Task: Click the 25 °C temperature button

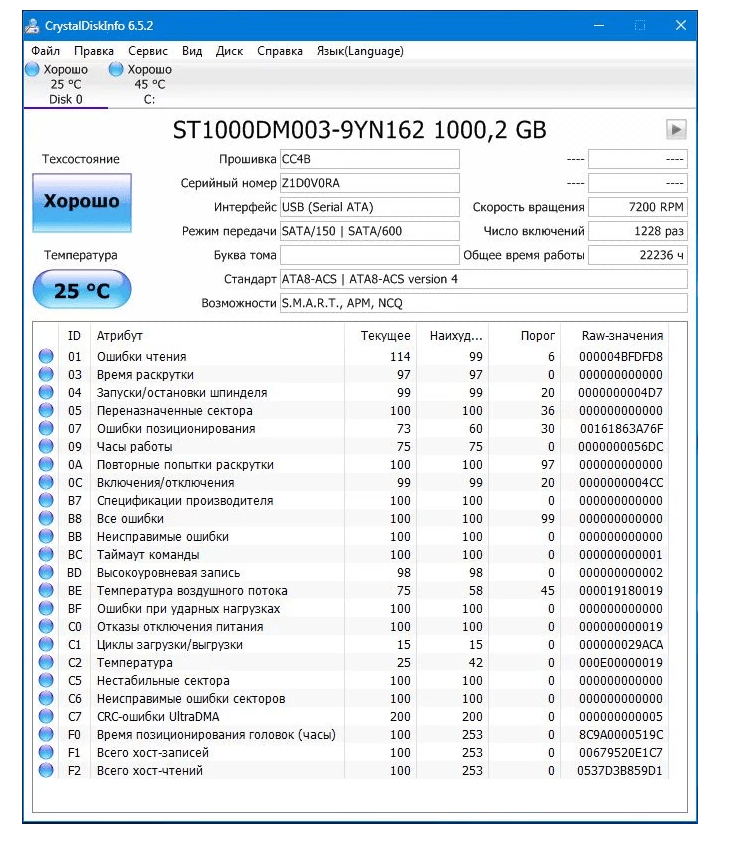Action: [82, 290]
